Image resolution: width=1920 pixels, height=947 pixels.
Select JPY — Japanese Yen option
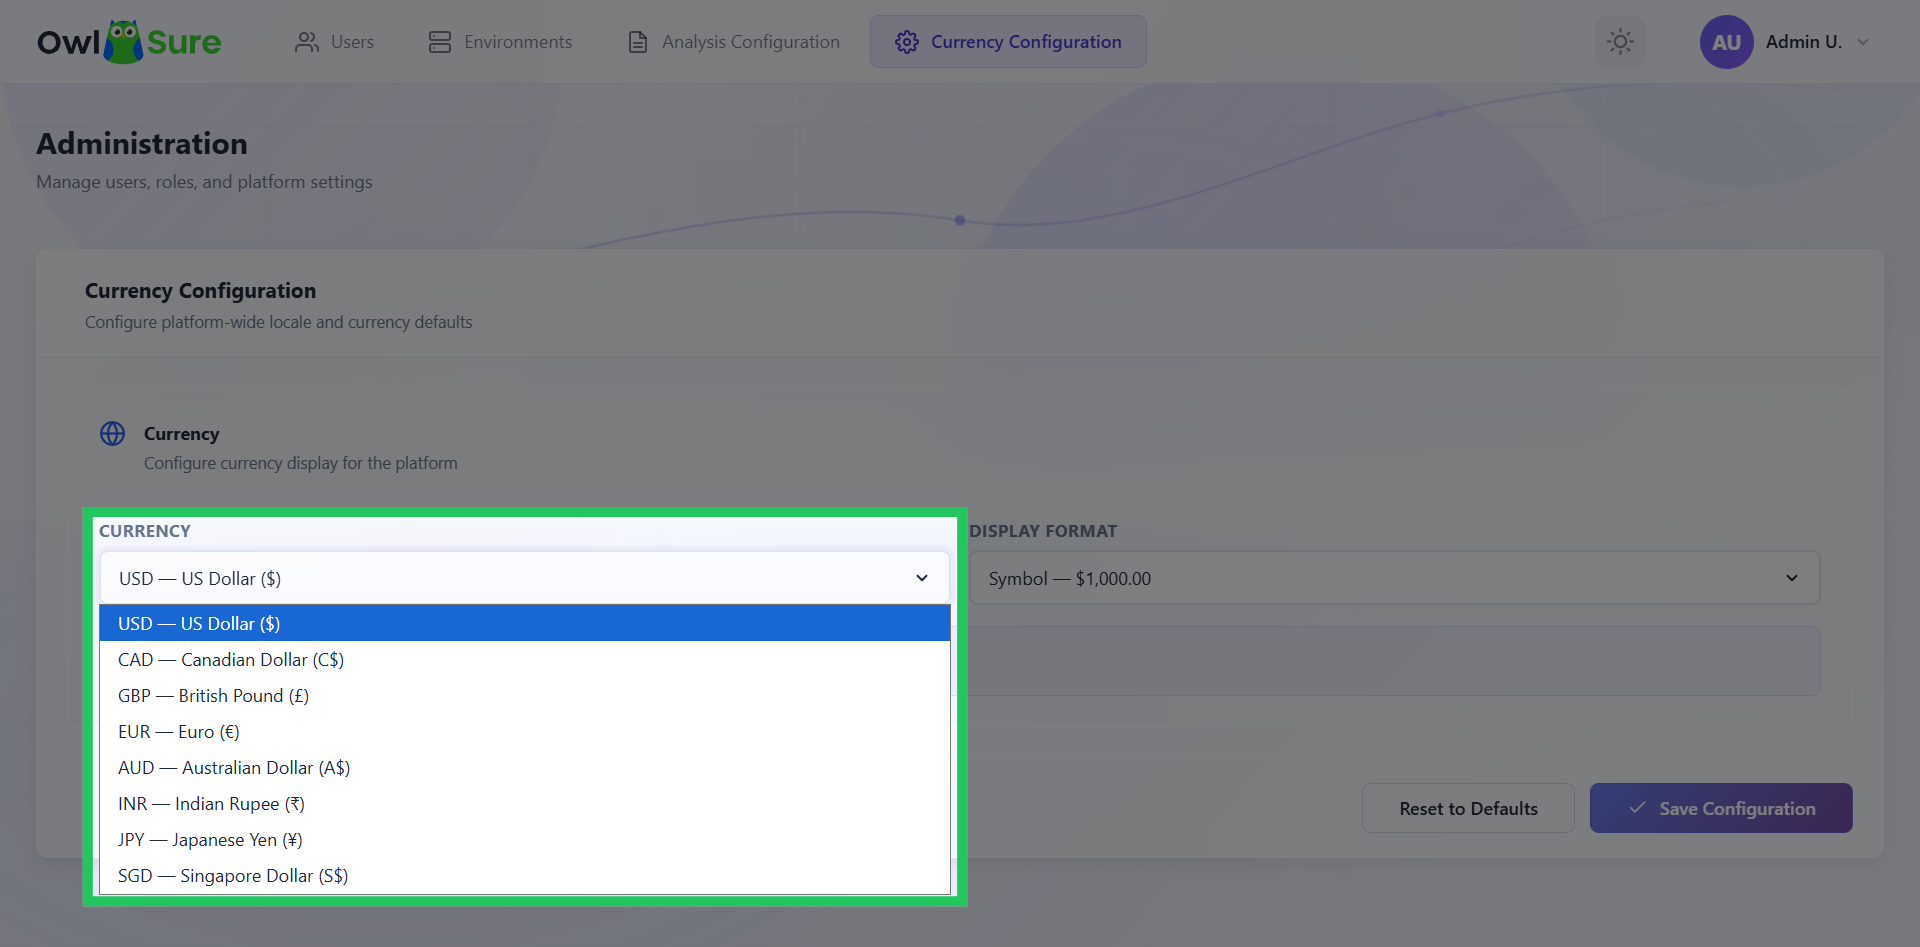point(525,840)
